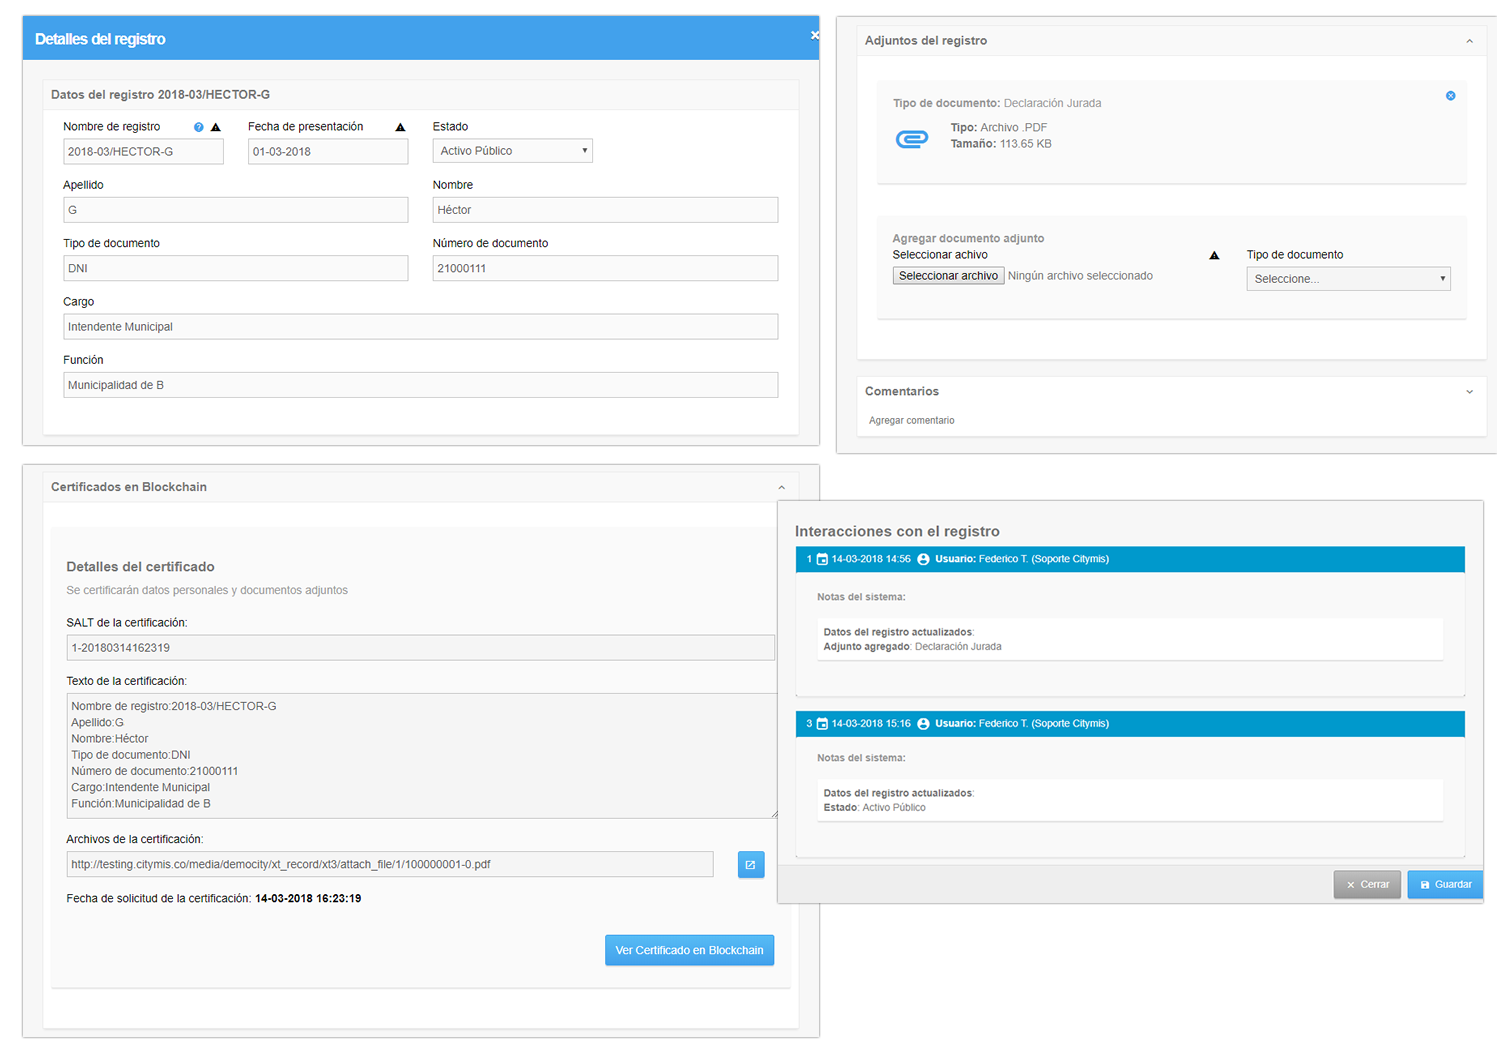Click the paperclip icon of the Declaración Jurada attachment
This screenshot has height=1054, width=1497.
(911, 139)
